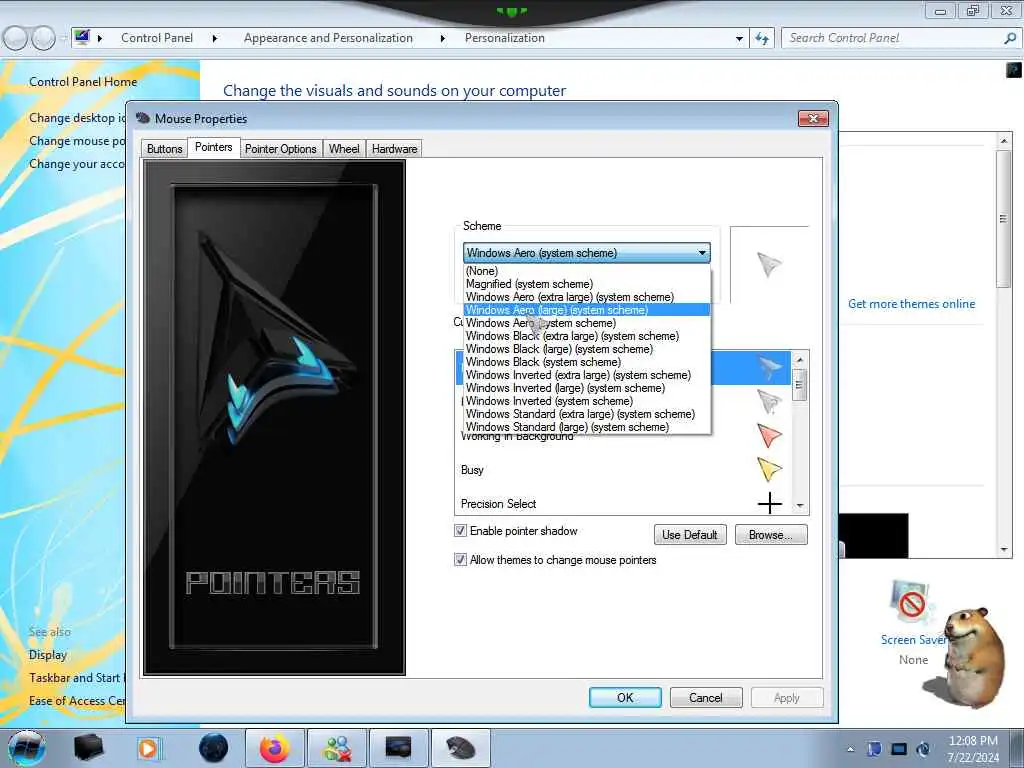Image resolution: width=1024 pixels, height=768 pixels.
Task: Click the volume tray icon
Action: pos(923,749)
